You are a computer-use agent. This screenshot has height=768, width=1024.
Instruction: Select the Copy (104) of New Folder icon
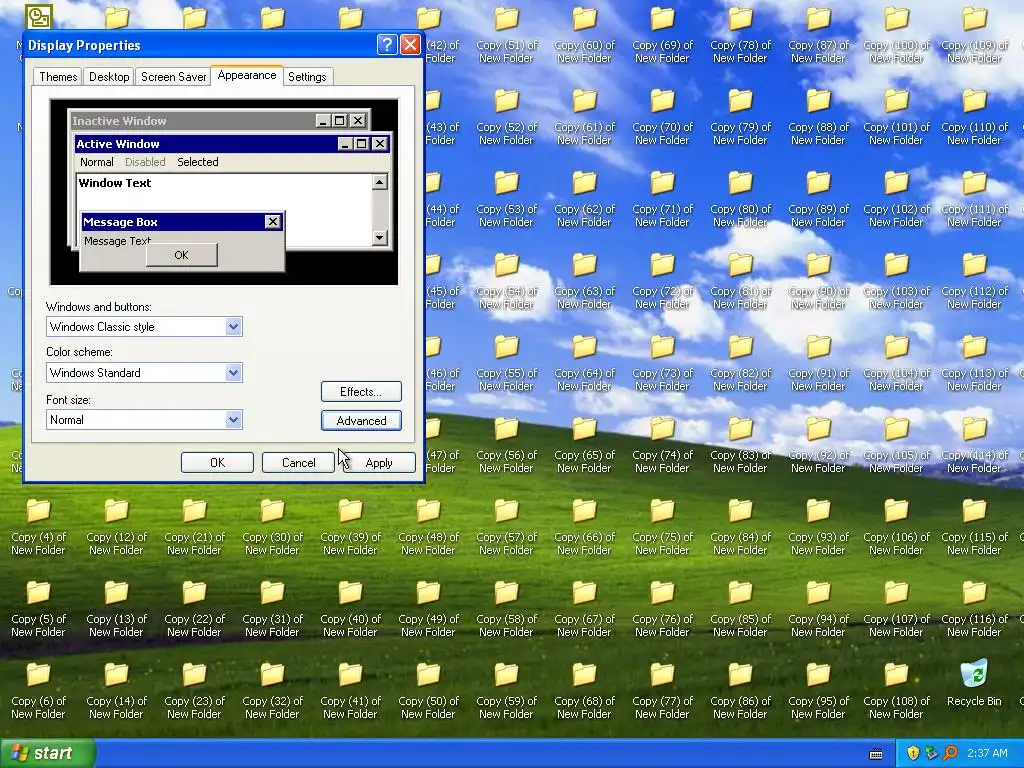click(896, 364)
